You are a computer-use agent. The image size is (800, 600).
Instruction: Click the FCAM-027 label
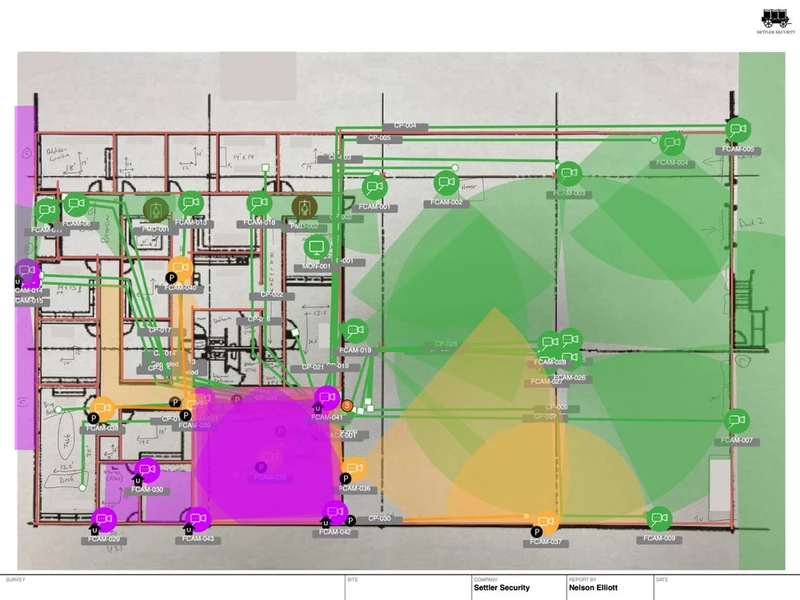[x=546, y=382]
